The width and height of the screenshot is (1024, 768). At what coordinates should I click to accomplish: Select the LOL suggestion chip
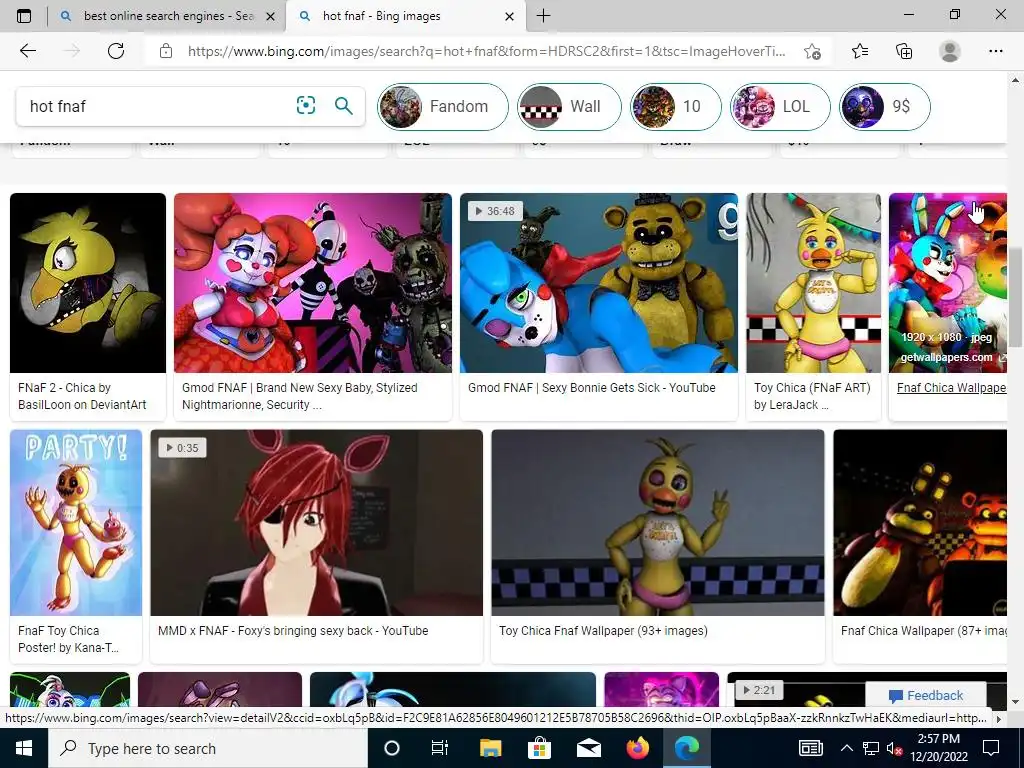click(780, 106)
